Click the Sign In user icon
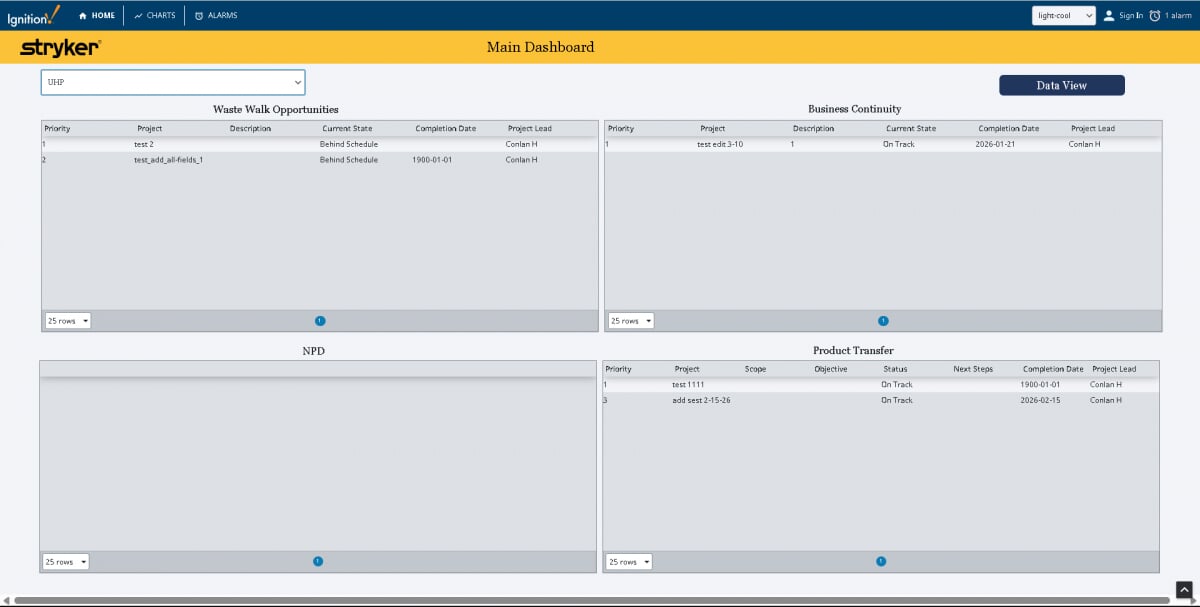 pyautogui.click(x=1109, y=16)
